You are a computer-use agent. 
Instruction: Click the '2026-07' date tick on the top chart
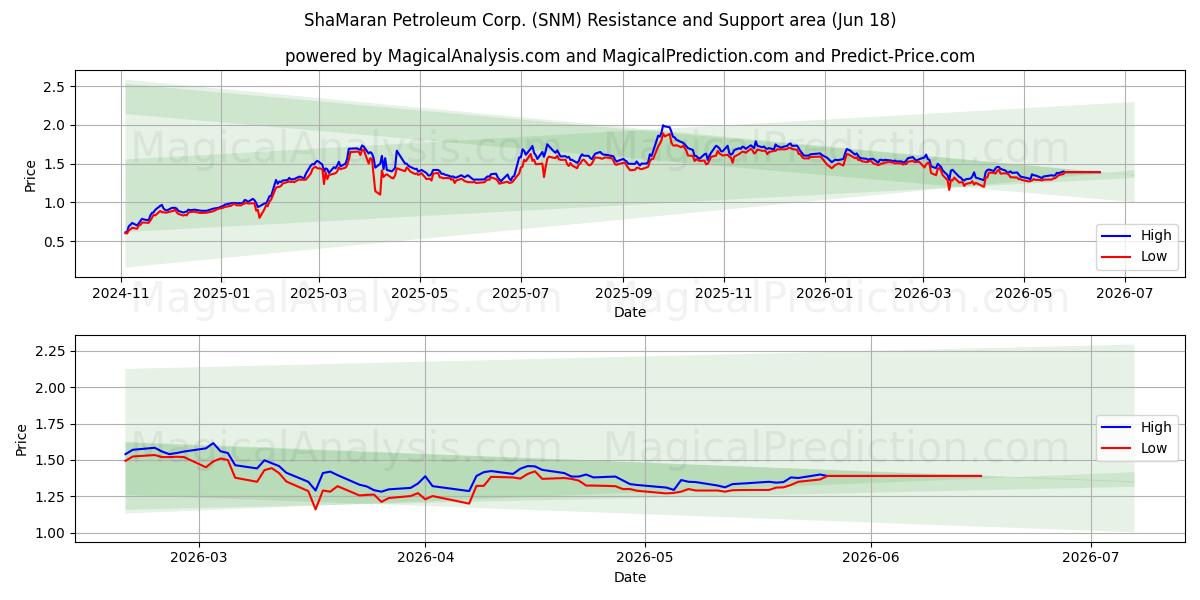click(x=1124, y=295)
